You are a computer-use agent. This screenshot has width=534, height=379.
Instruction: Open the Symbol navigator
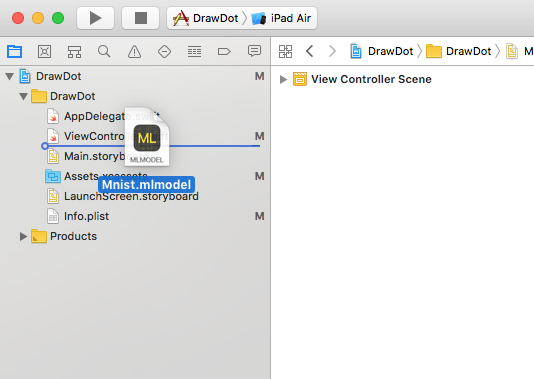coord(74,52)
